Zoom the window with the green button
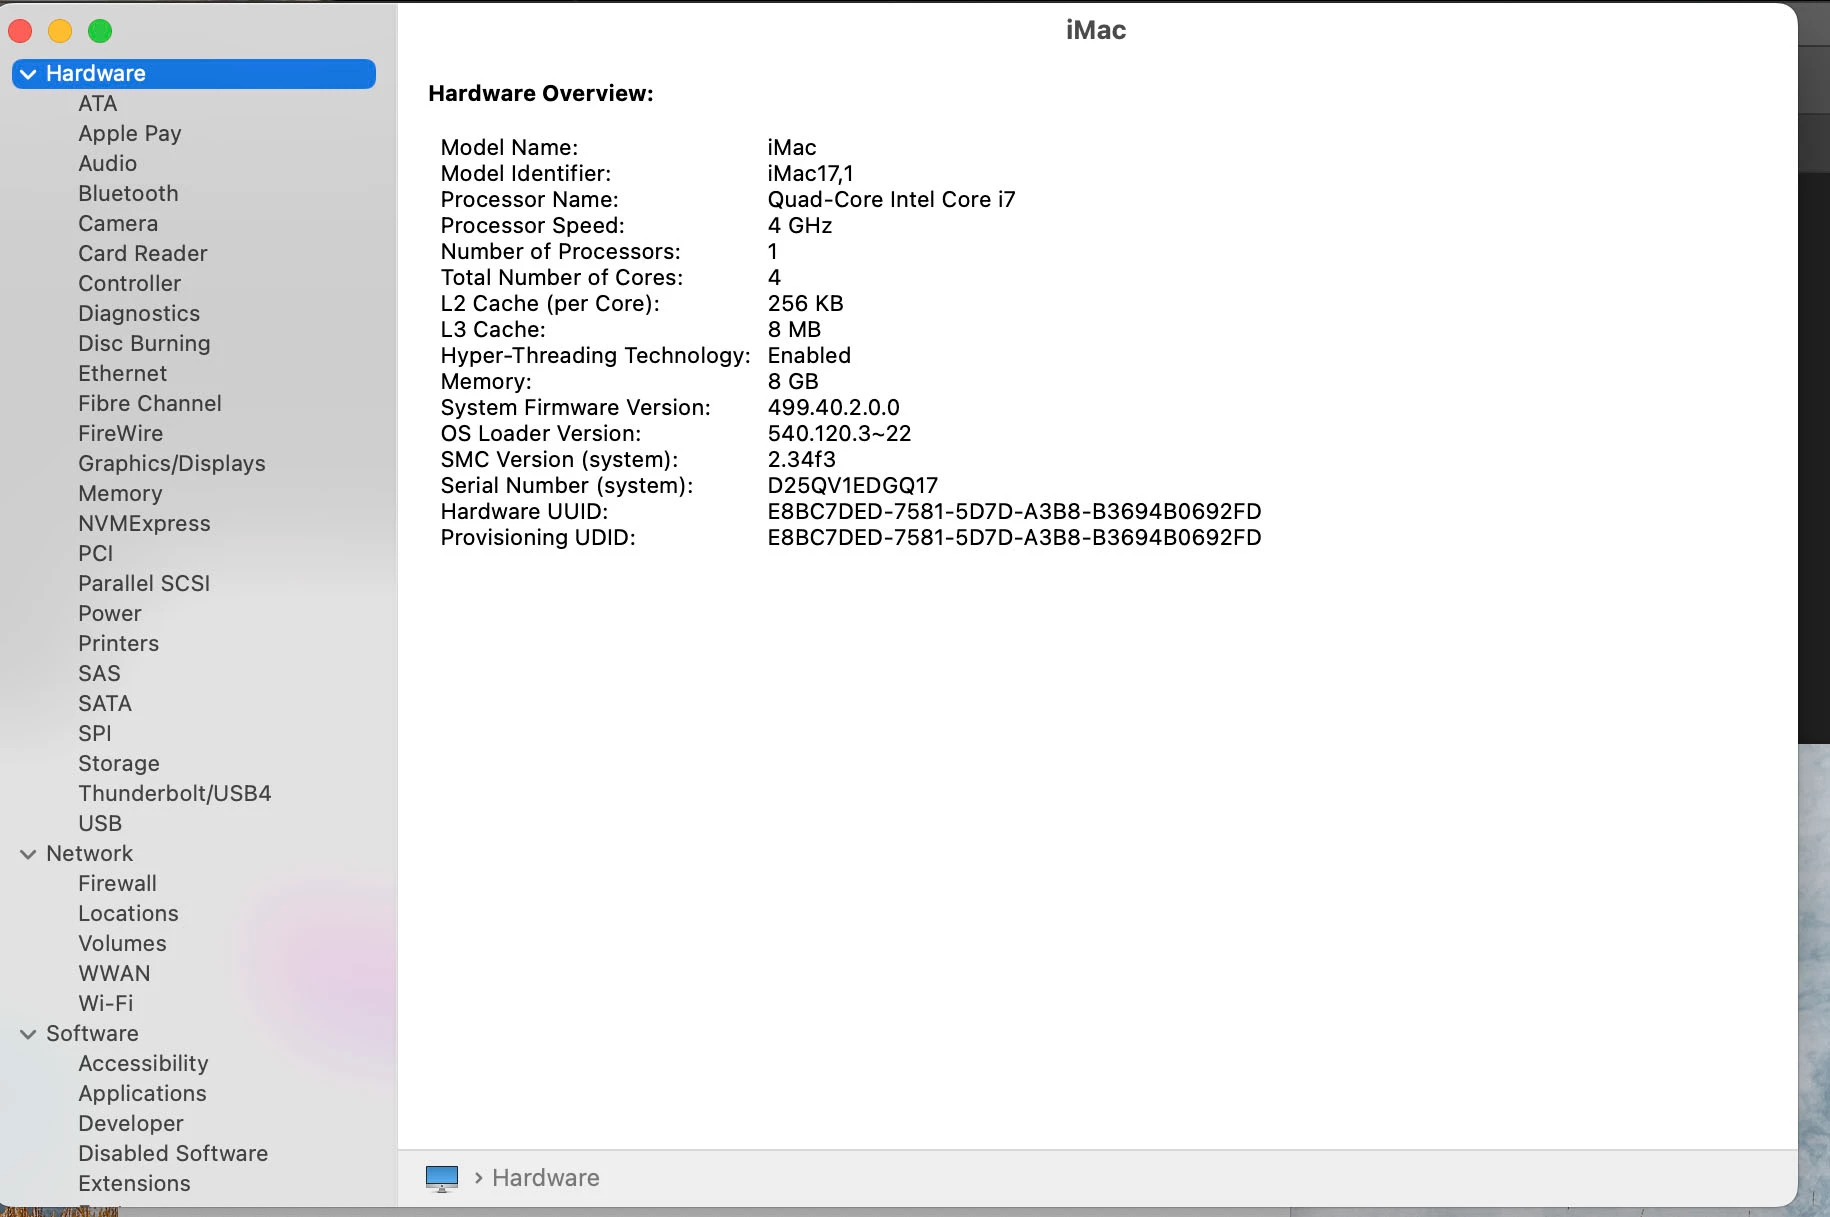This screenshot has height=1217, width=1830. pyautogui.click(x=100, y=31)
